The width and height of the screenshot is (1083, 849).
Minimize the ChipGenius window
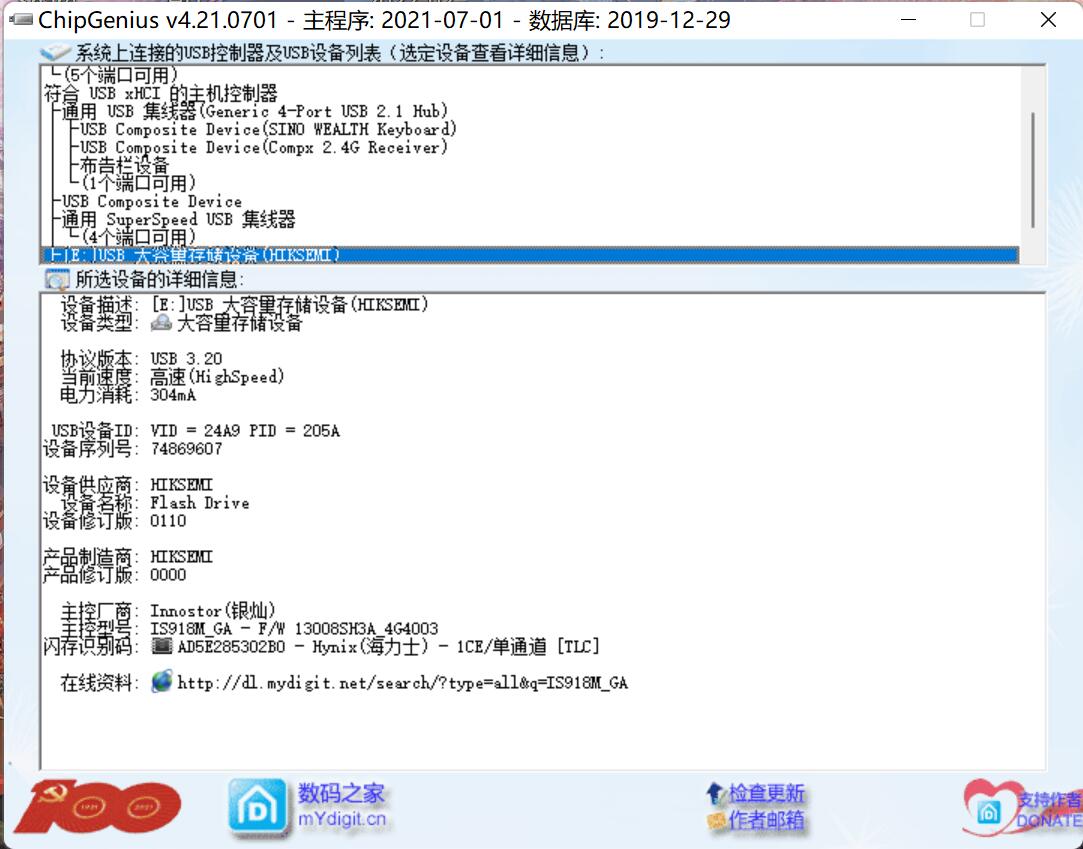(x=909, y=20)
